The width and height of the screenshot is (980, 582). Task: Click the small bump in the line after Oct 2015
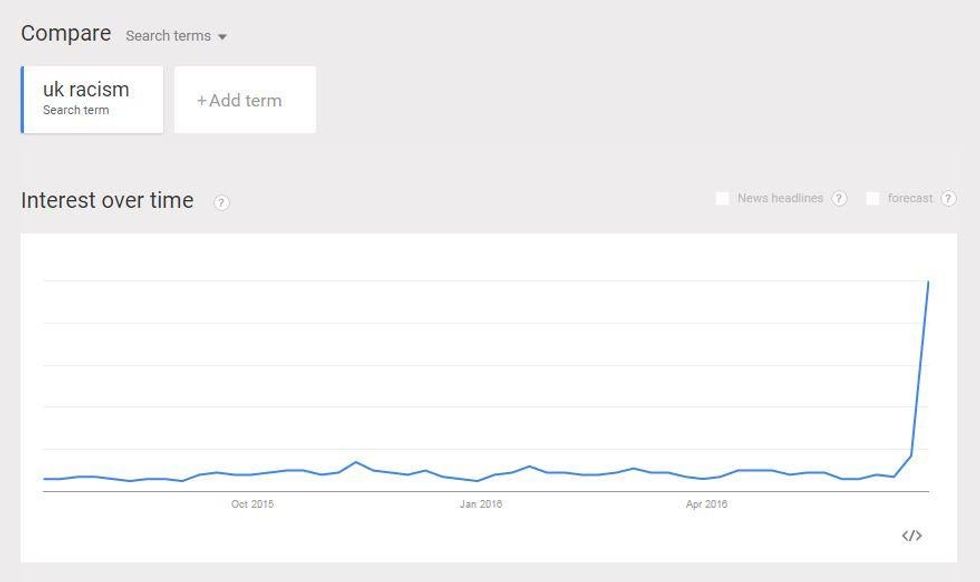pyautogui.click(x=356, y=462)
